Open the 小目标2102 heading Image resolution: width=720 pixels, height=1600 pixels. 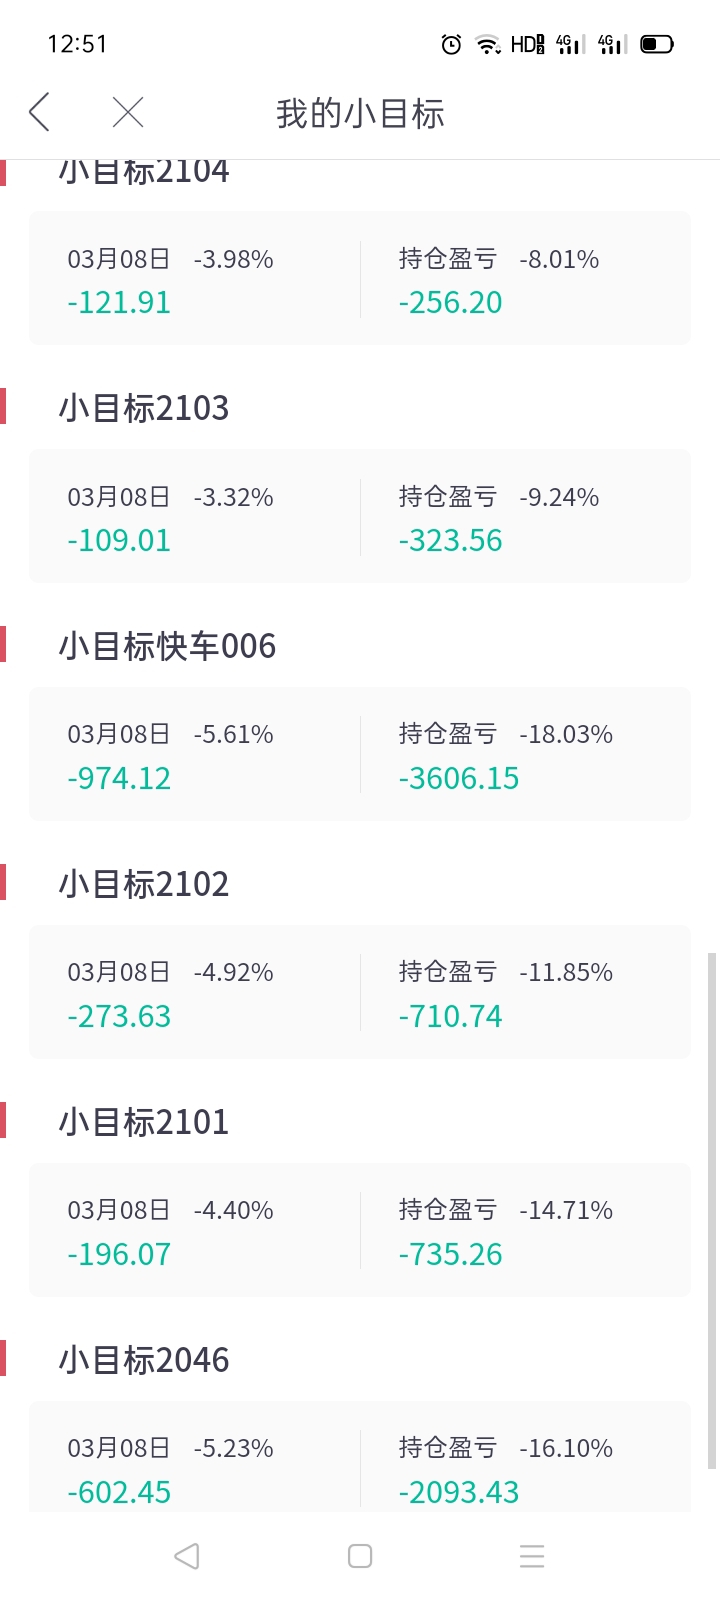coord(144,884)
